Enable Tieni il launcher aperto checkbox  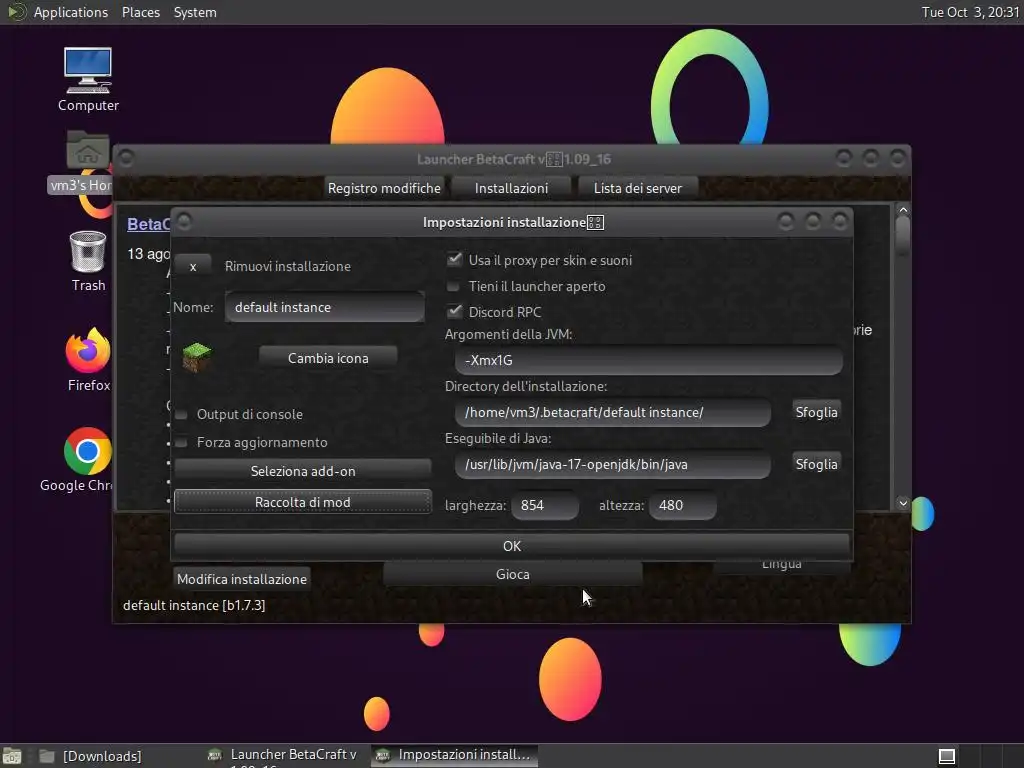tap(453, 286)
